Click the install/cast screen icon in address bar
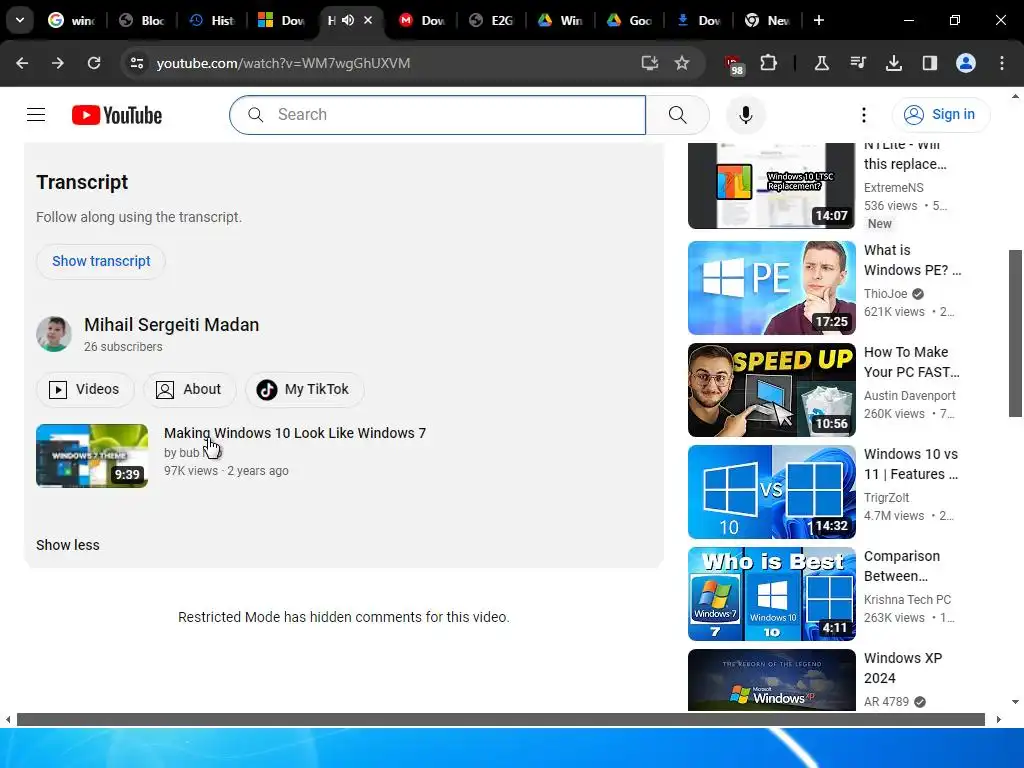The width and height of the screenshot is (1024, 768). [649, 63]
